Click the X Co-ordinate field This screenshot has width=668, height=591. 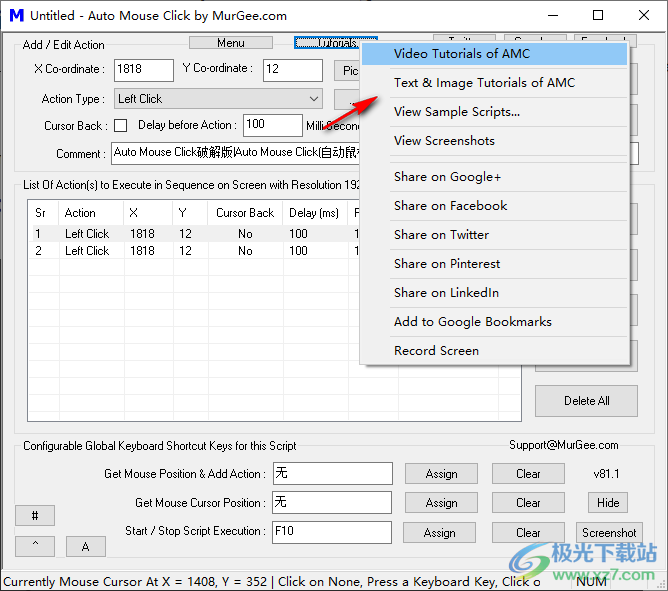[x=144, y=70]
